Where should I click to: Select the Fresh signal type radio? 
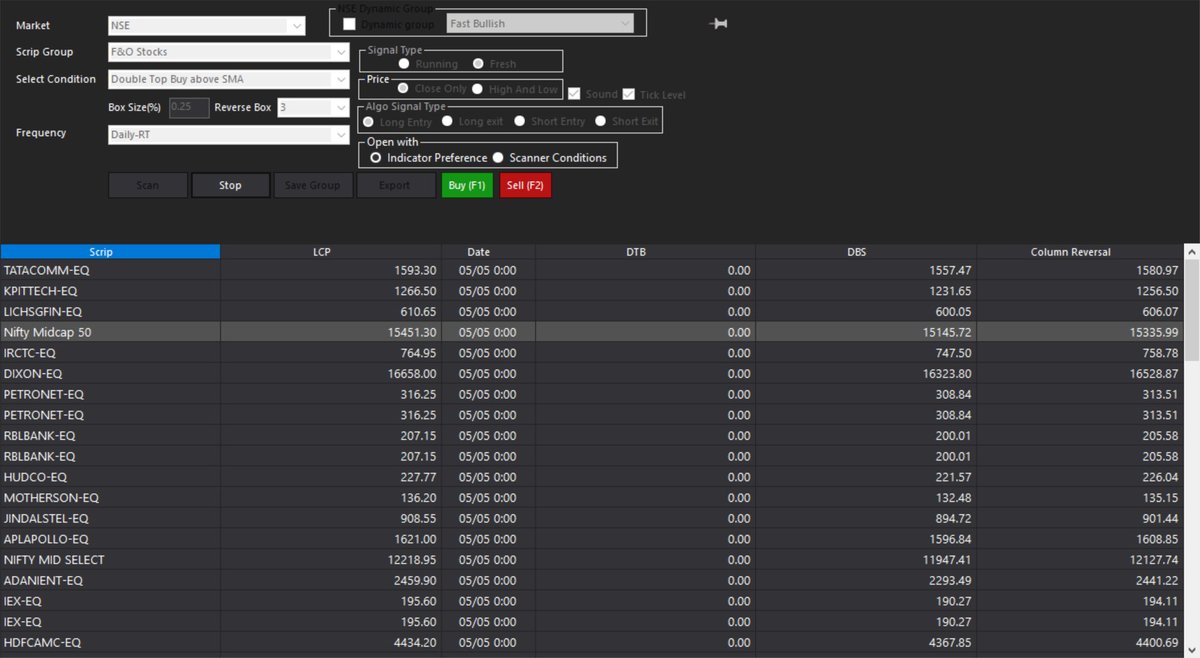coord(478,64)
